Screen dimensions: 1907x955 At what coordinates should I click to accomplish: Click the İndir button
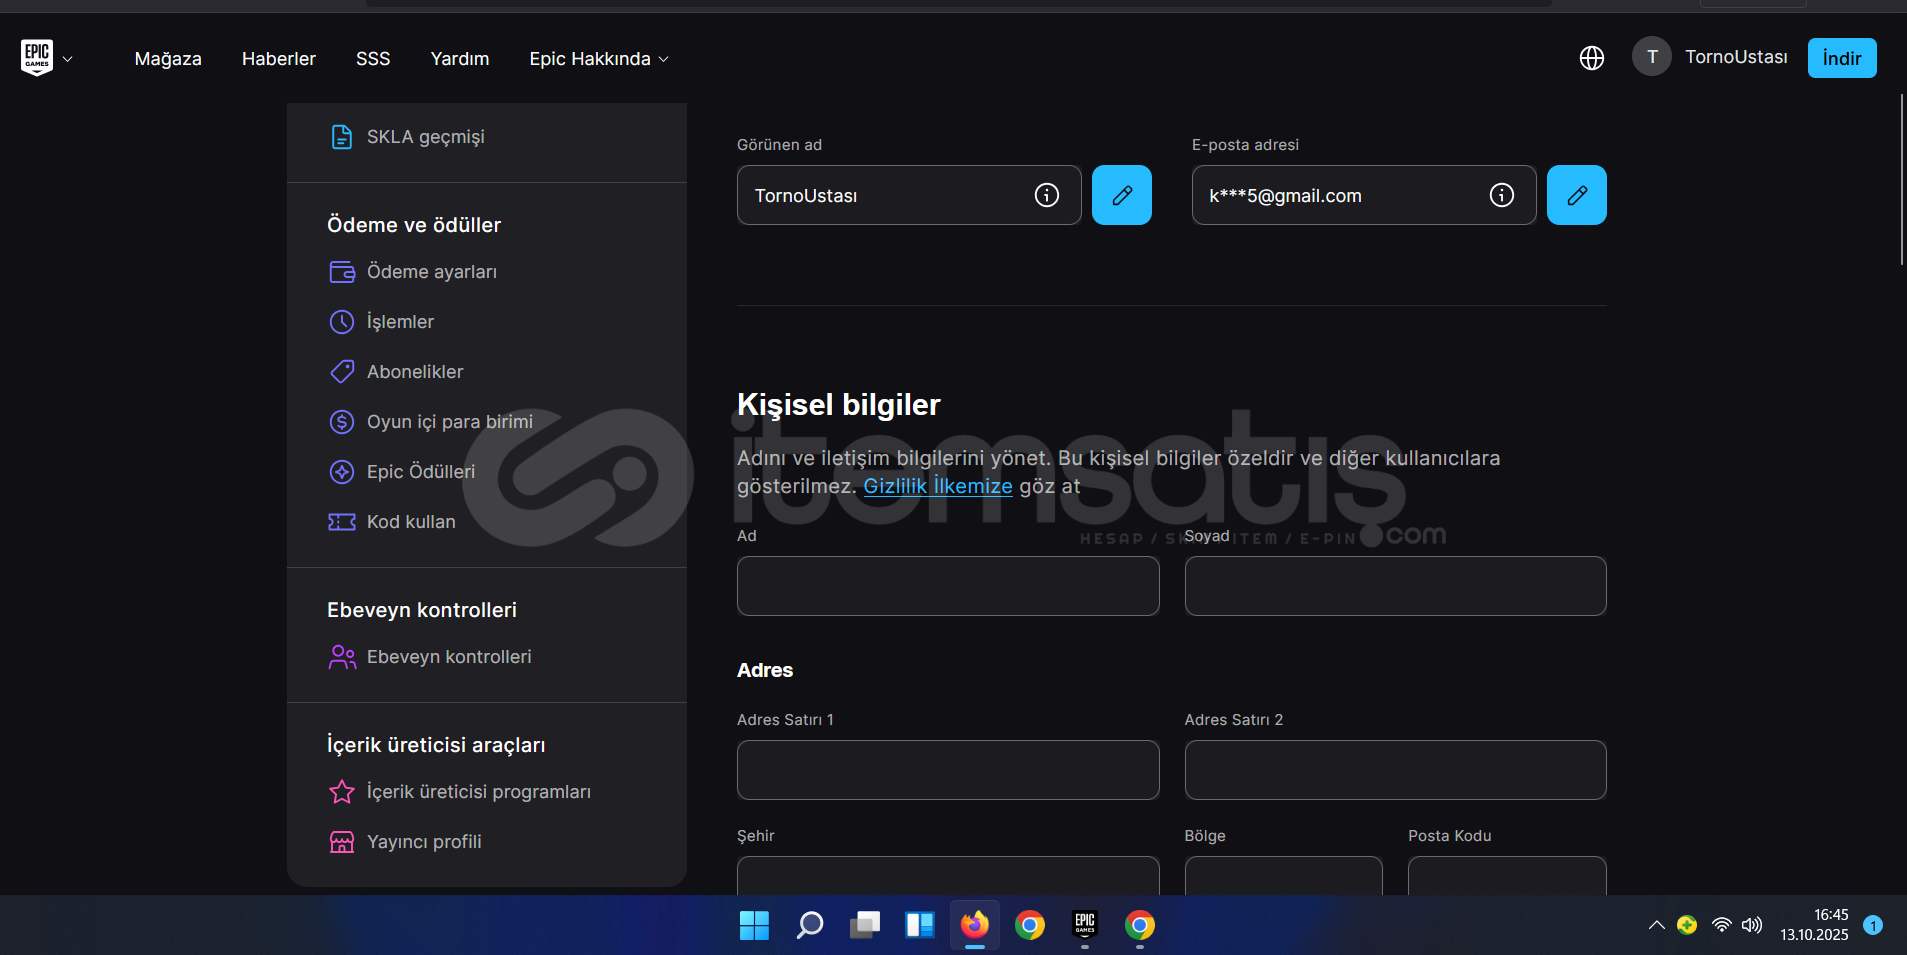point(1841,58)
